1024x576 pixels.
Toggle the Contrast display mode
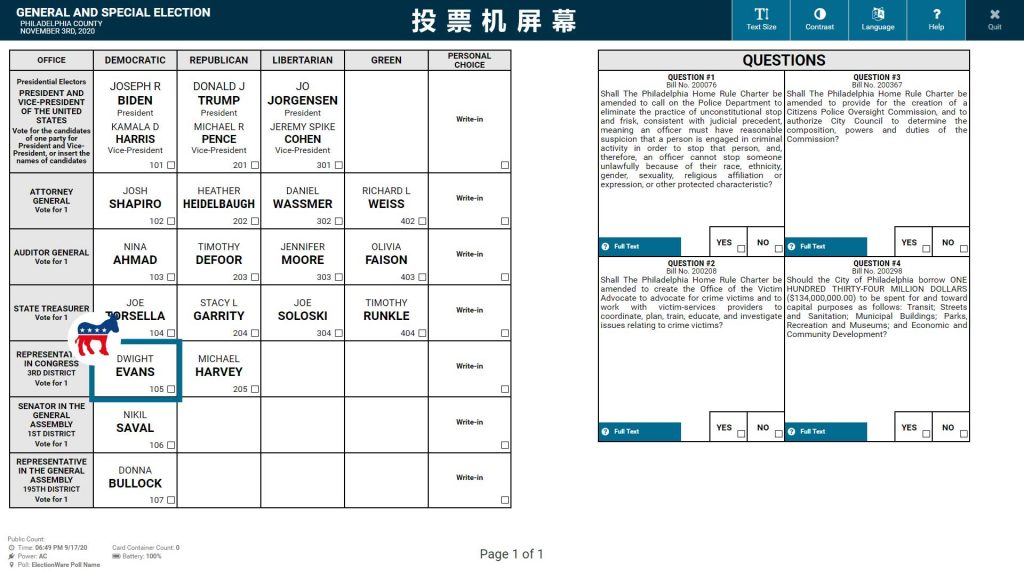(x=819, y=19)
